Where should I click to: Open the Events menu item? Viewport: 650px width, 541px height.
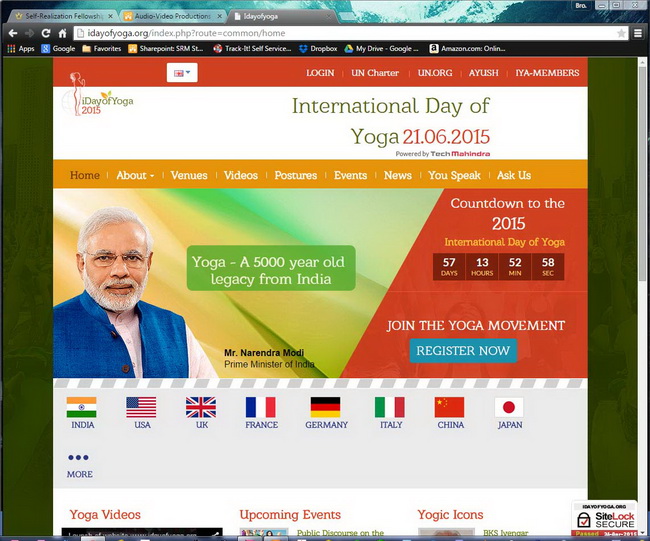[x=350, y=175]
